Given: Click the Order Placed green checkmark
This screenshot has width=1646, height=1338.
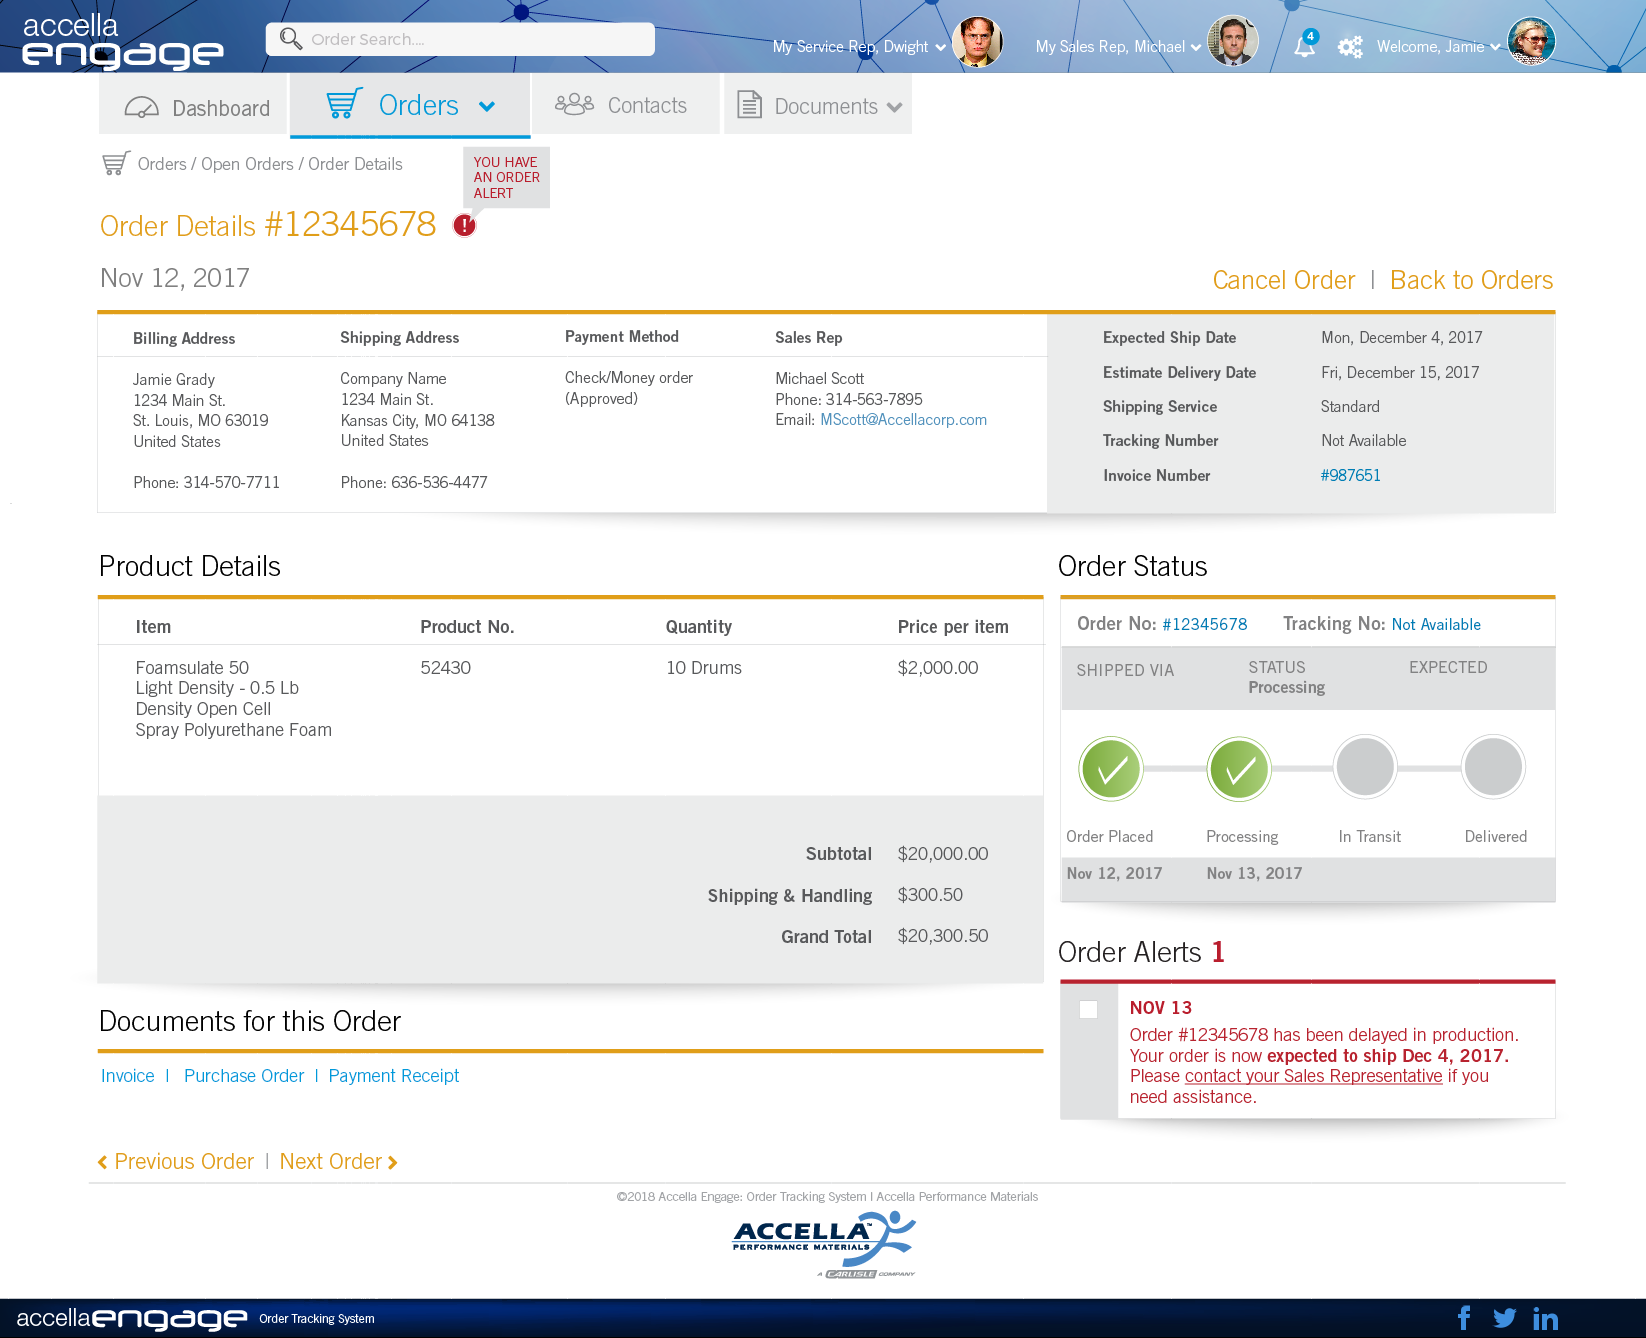Looking at the screenshot, I should coord(1111,769).
